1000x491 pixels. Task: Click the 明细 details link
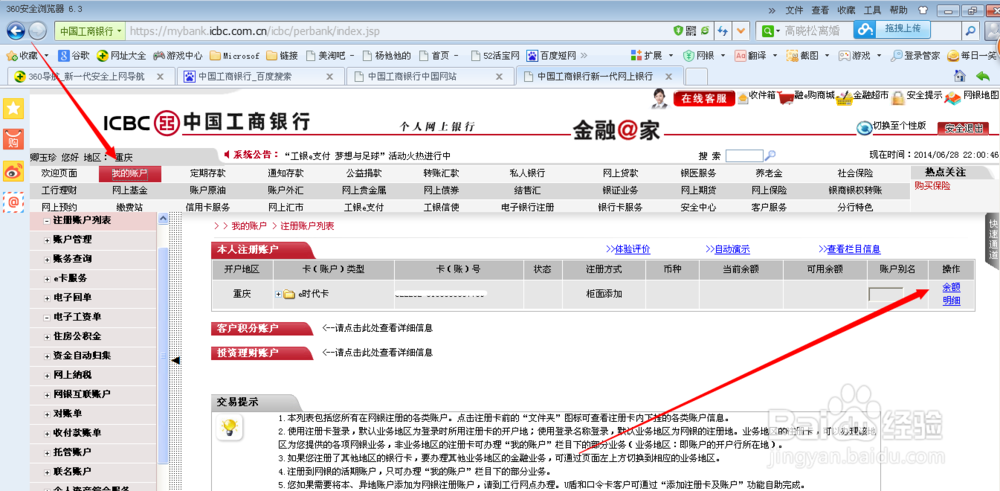(952, 301)
